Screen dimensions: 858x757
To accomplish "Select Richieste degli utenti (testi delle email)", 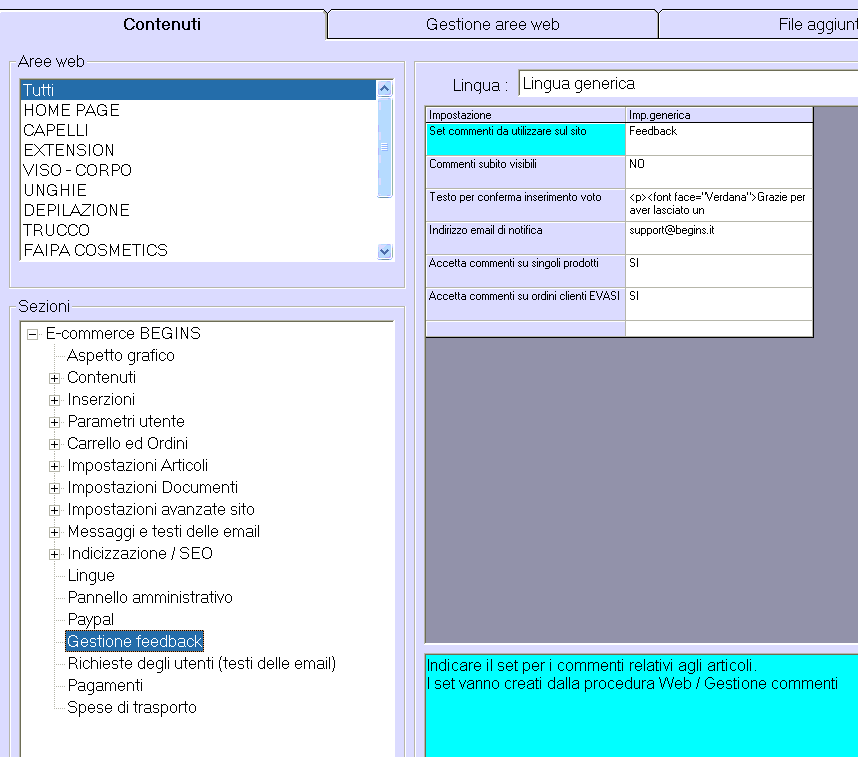I will point(201,663).
